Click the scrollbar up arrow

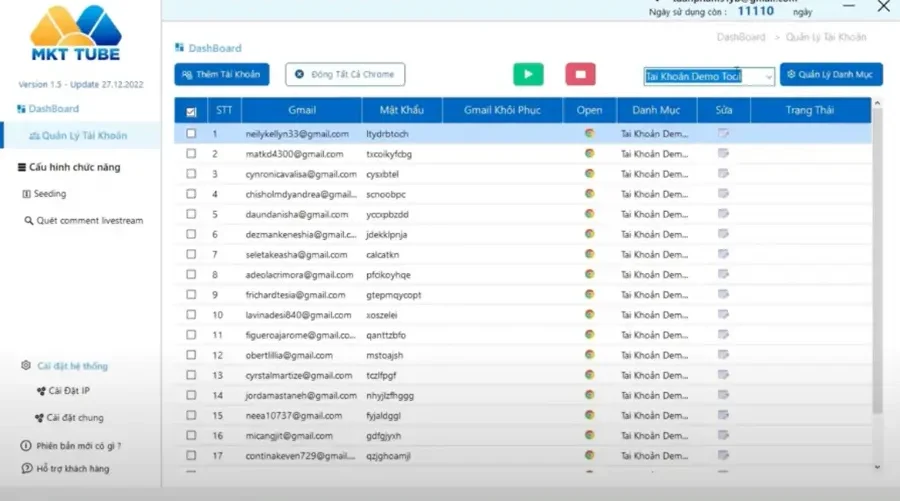877,103
